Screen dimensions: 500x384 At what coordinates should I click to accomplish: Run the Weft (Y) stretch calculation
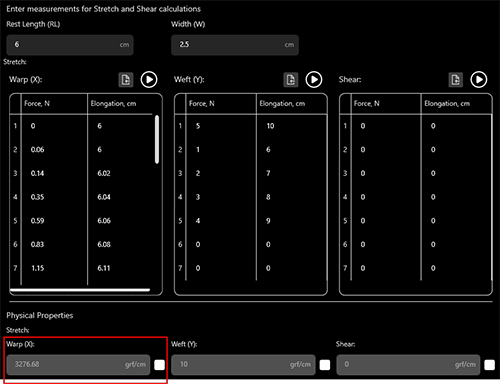(314, 80)
